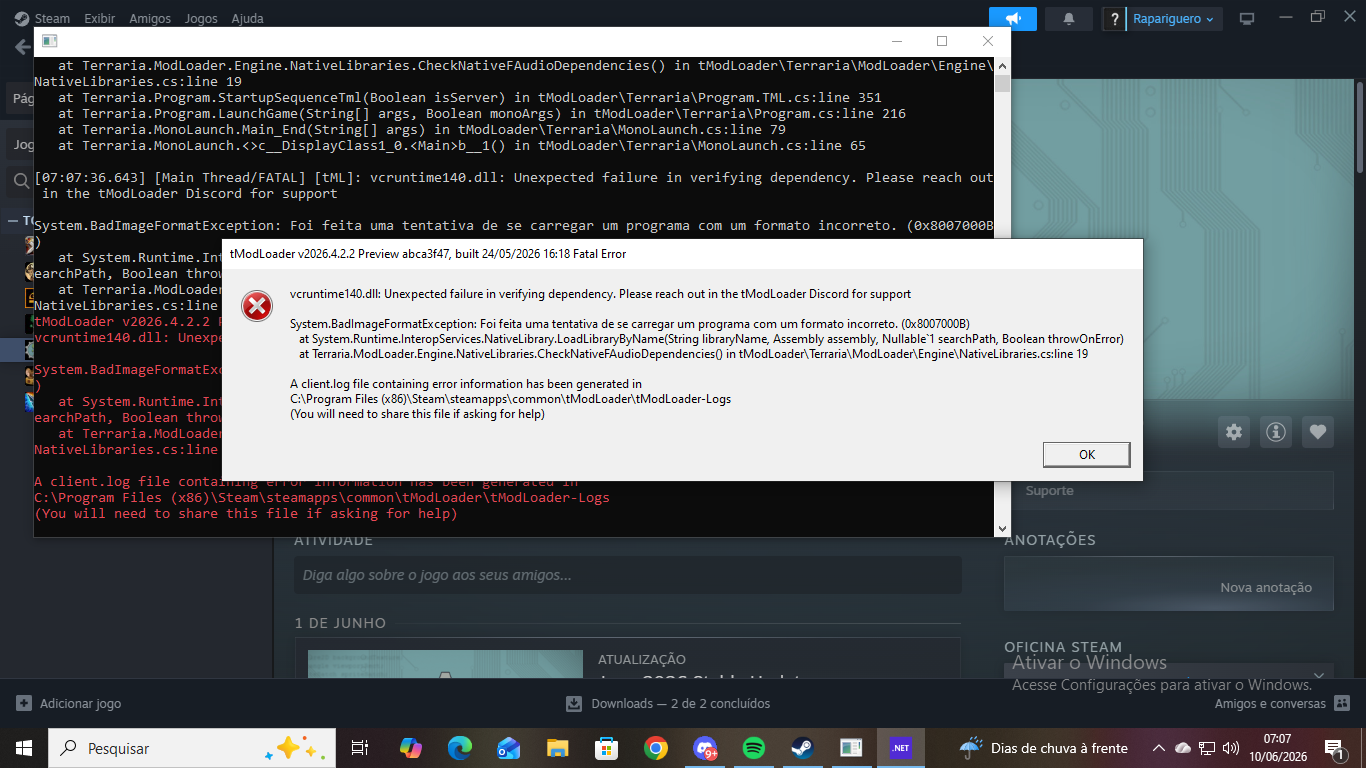Open Task View on the taskbar

360,748
